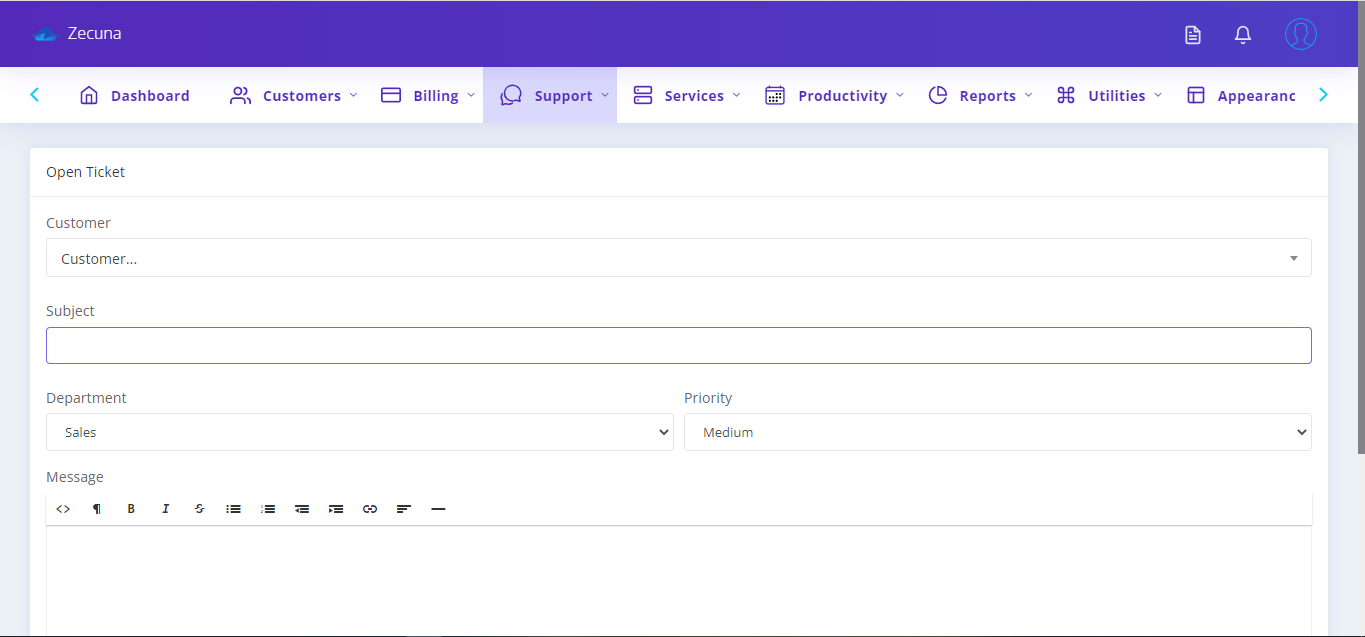Click the indent icon in the toolbar
This screenshot has height=637, width=1365.
(x=335, y=508)
